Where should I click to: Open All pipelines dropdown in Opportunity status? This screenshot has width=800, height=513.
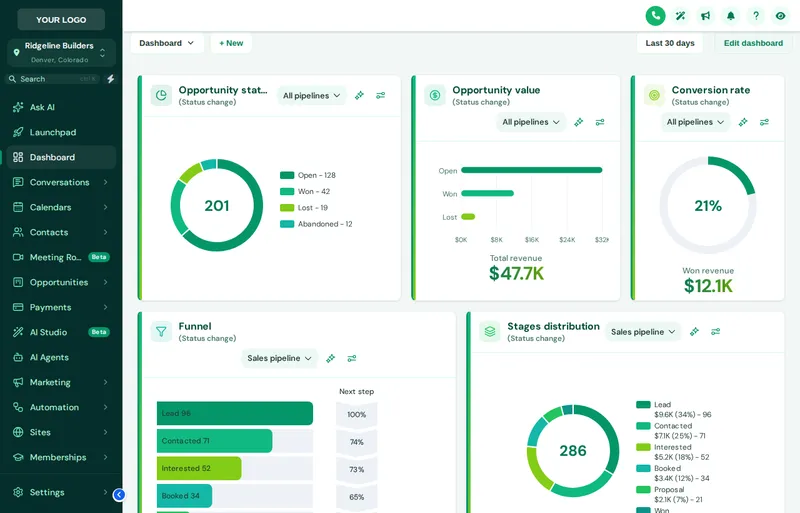(311, 95)
